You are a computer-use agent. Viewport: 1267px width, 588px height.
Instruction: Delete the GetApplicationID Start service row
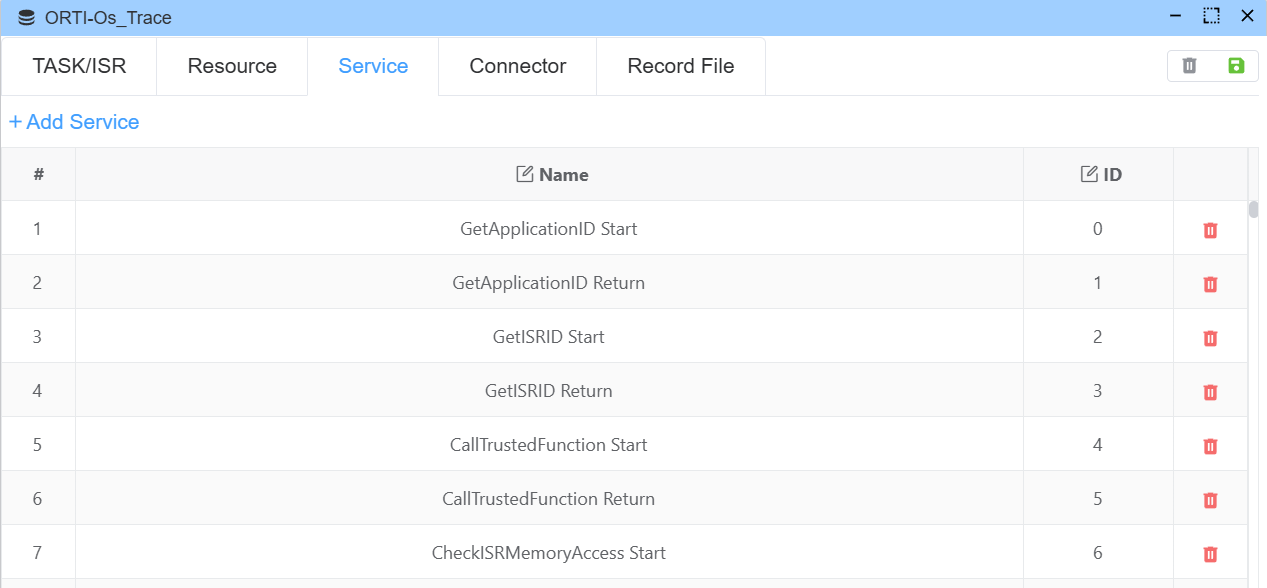tap(1210, 230)
